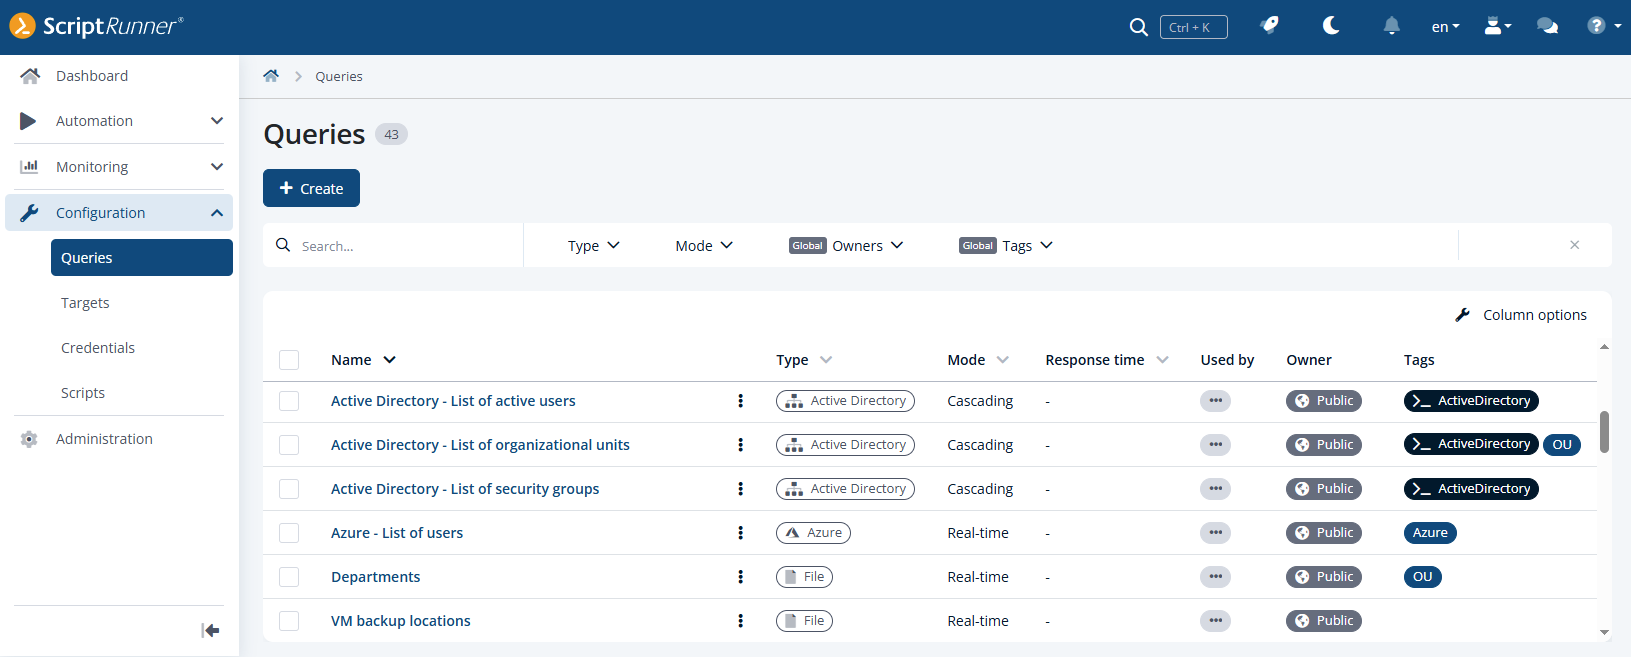Open row menu for List of security groups
The image size is (1631, 657).
740,489
